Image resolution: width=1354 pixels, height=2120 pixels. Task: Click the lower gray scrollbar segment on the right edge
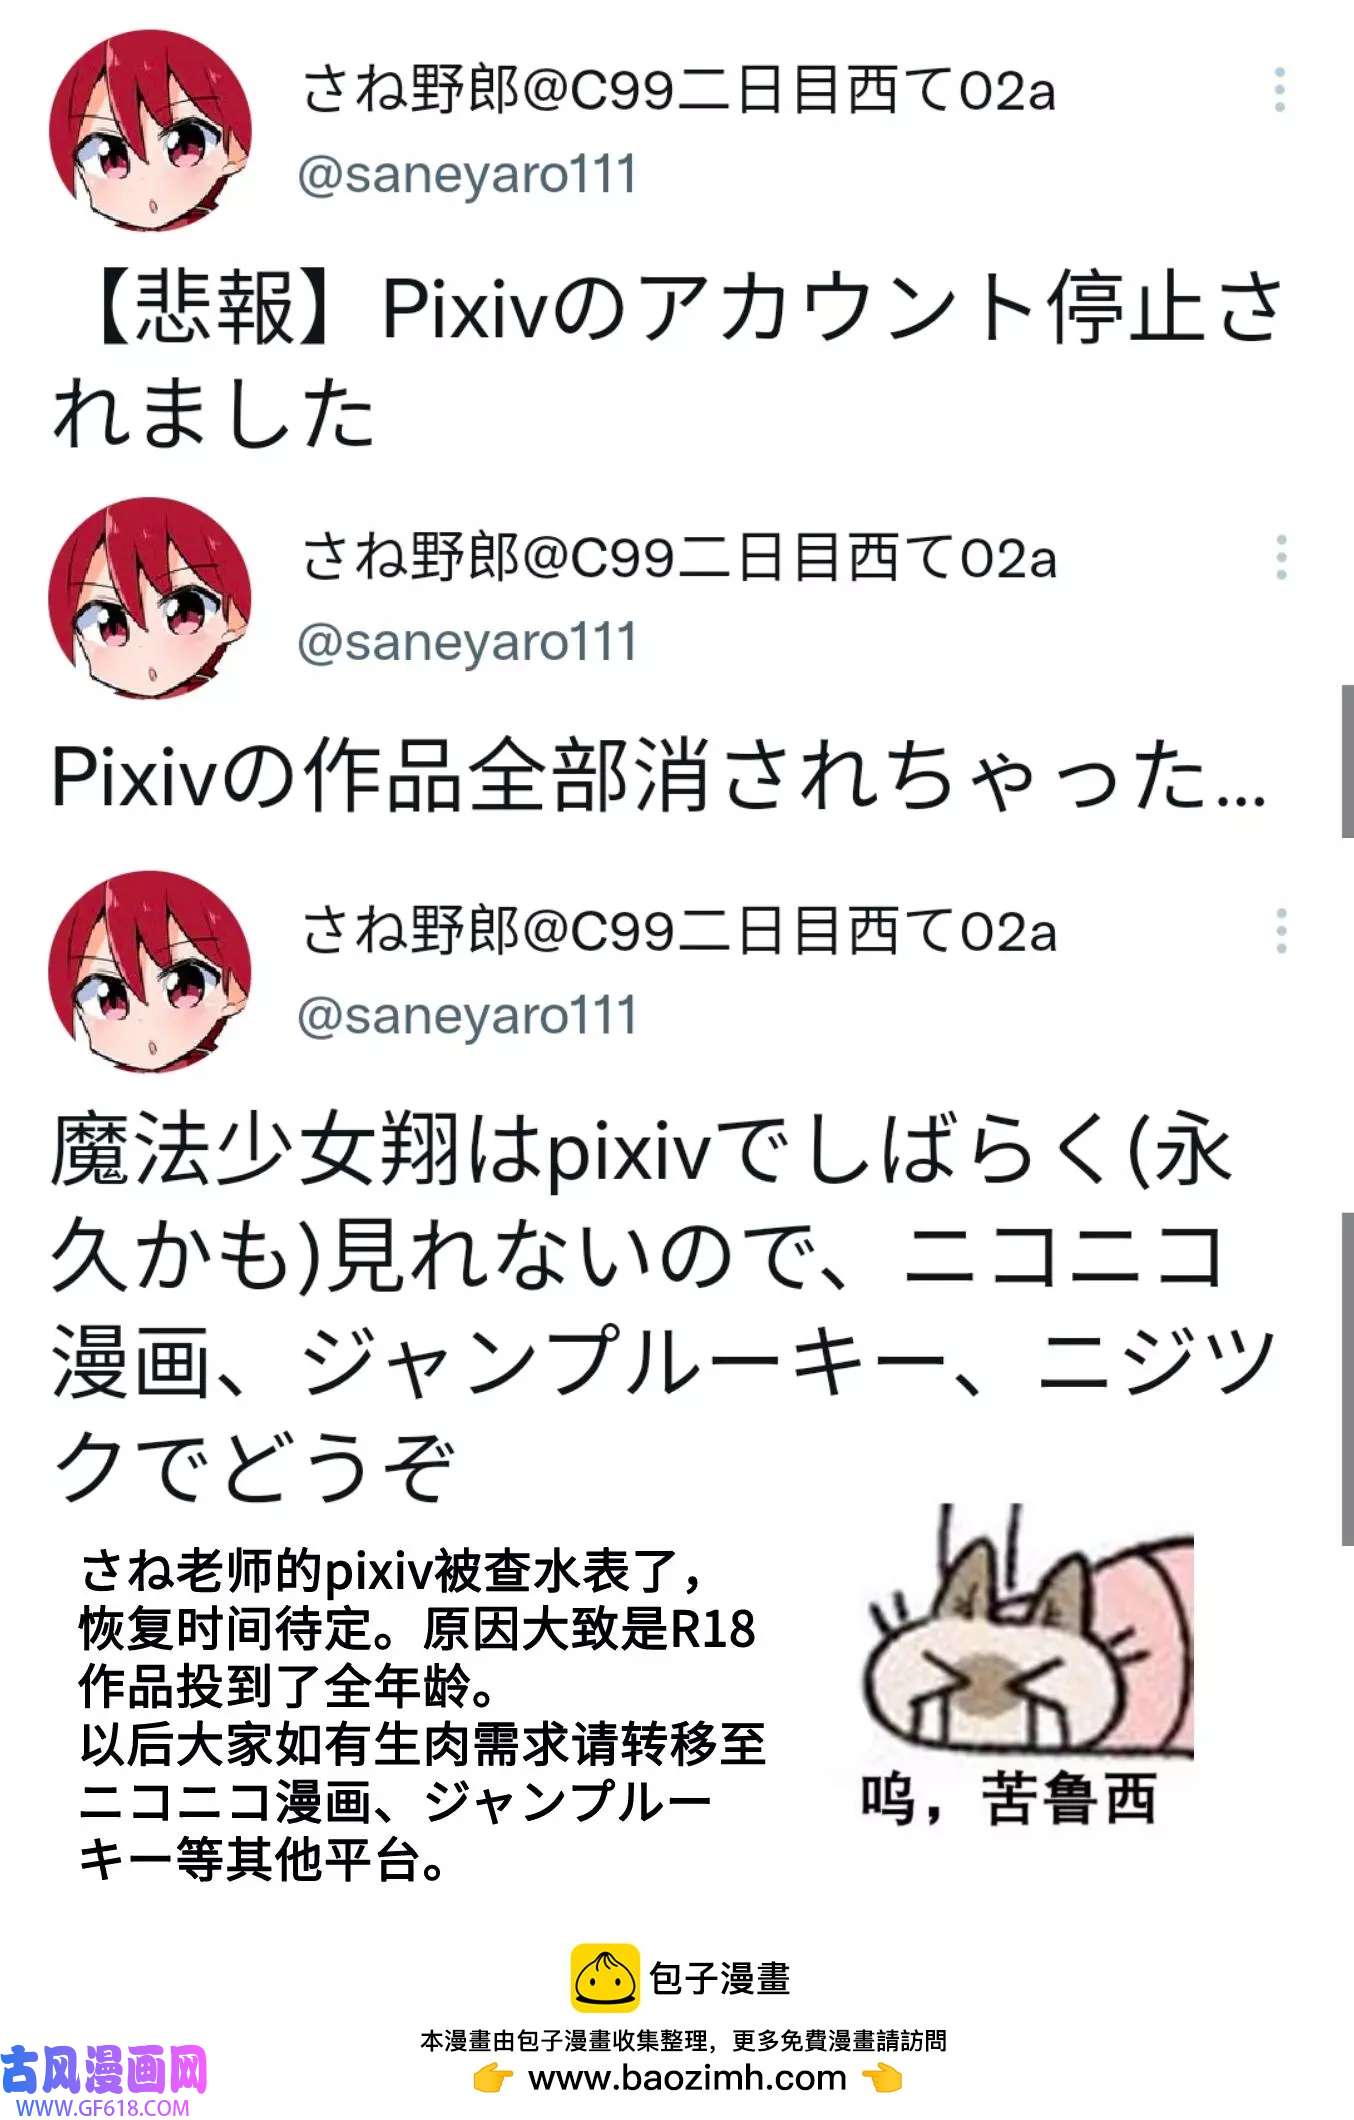(x=1347, y=1379)
